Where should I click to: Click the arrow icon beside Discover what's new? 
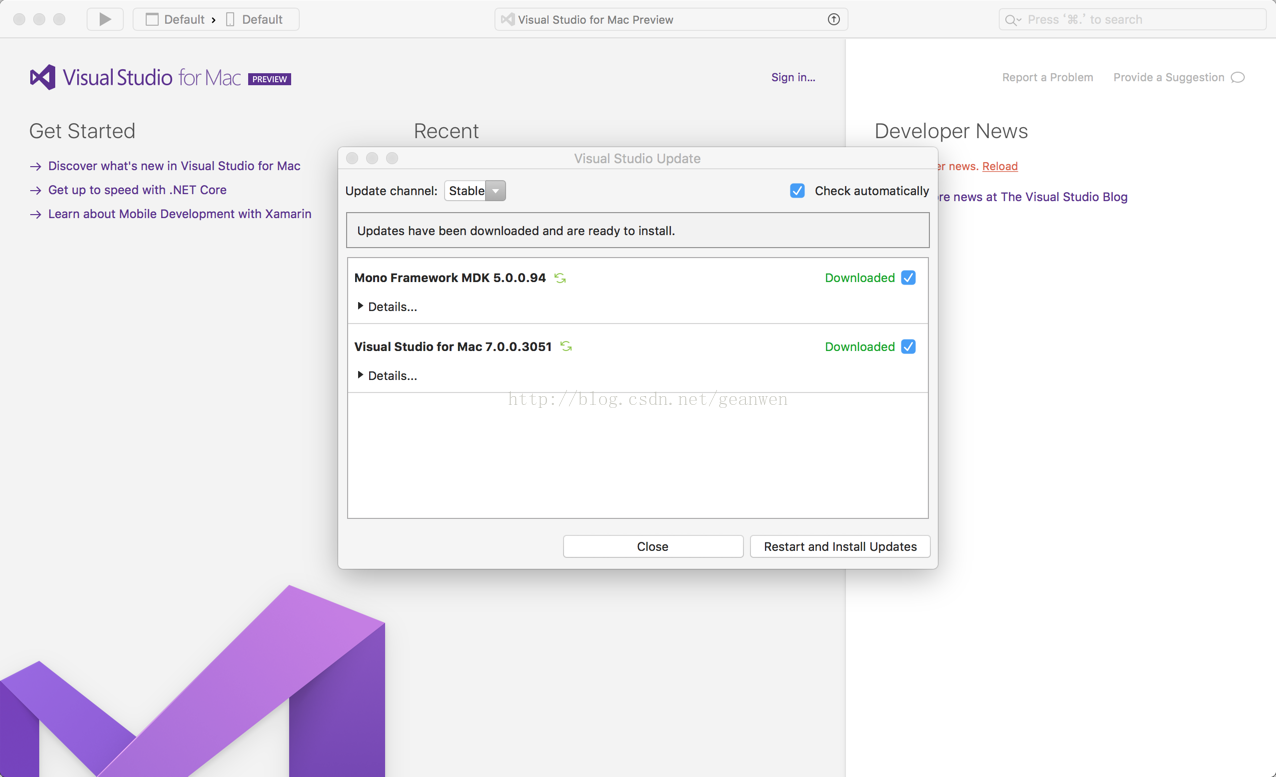(x=35, y=166)
